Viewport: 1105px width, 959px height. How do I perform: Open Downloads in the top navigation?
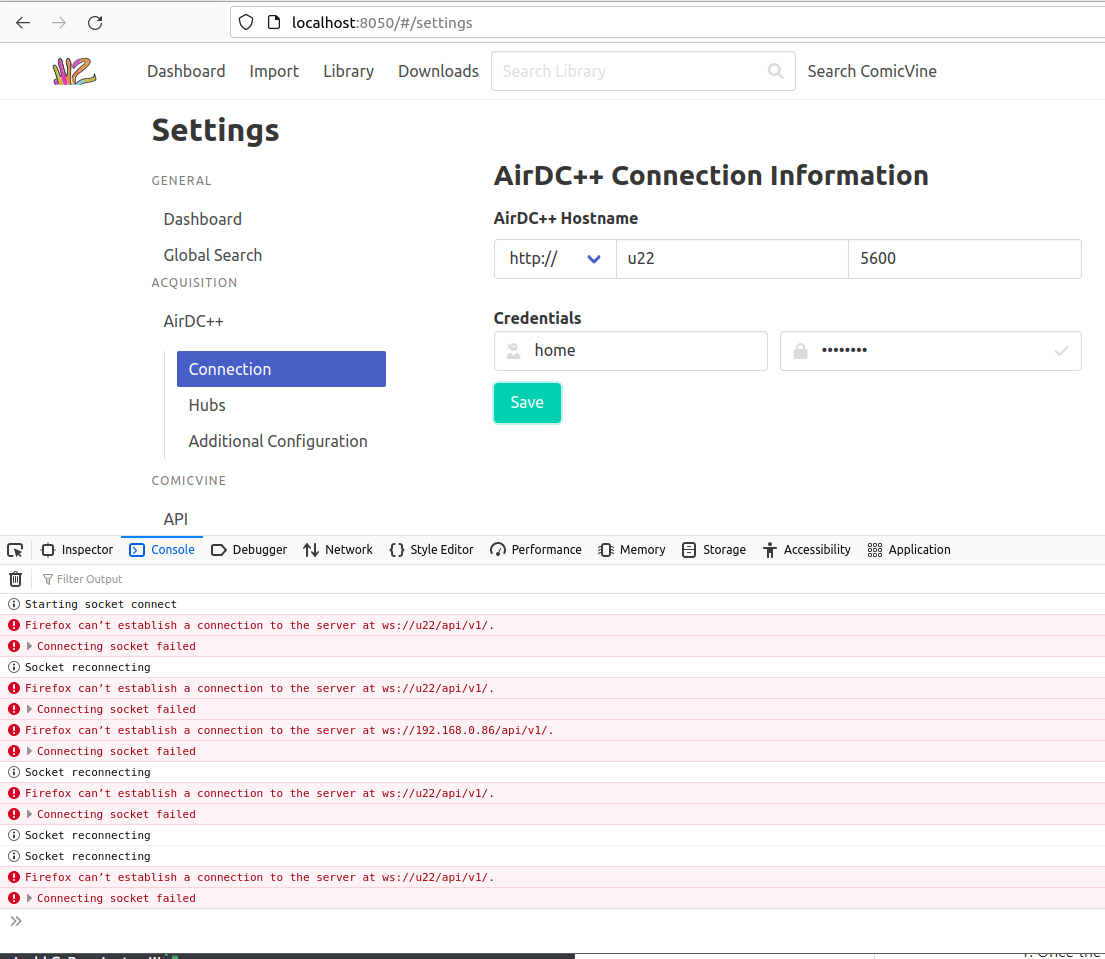click(x=438, y=71)
